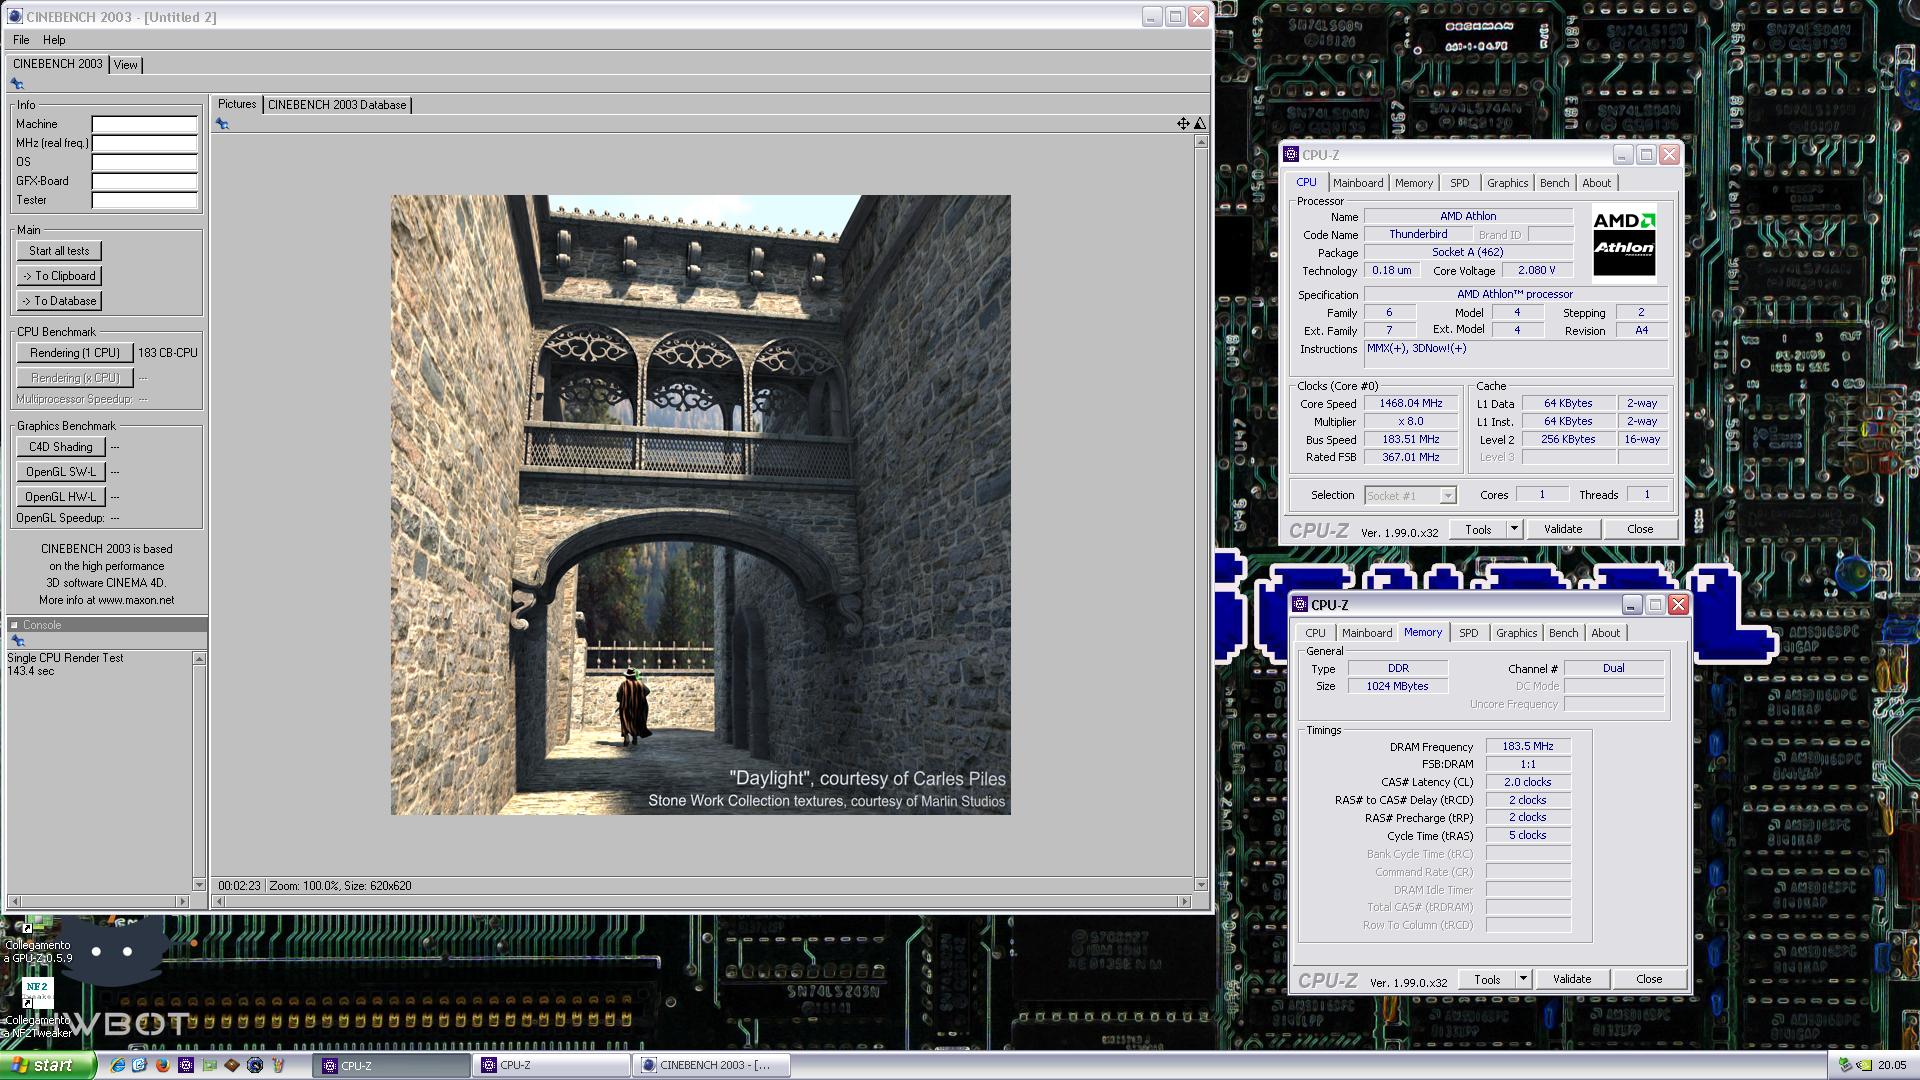Viewport: 1920px width, 1080px height.
Task: Click picture panel vertical scrollbar down arrow
Action: click(x=1201, y=885)
